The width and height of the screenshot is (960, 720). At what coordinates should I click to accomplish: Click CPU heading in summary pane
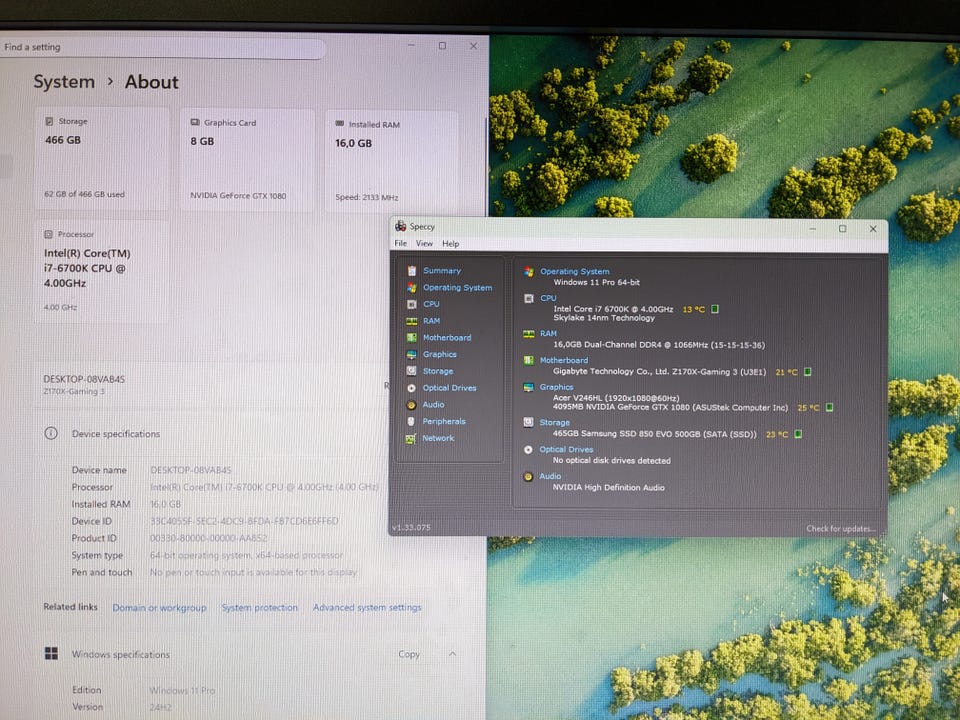(548, 298)
